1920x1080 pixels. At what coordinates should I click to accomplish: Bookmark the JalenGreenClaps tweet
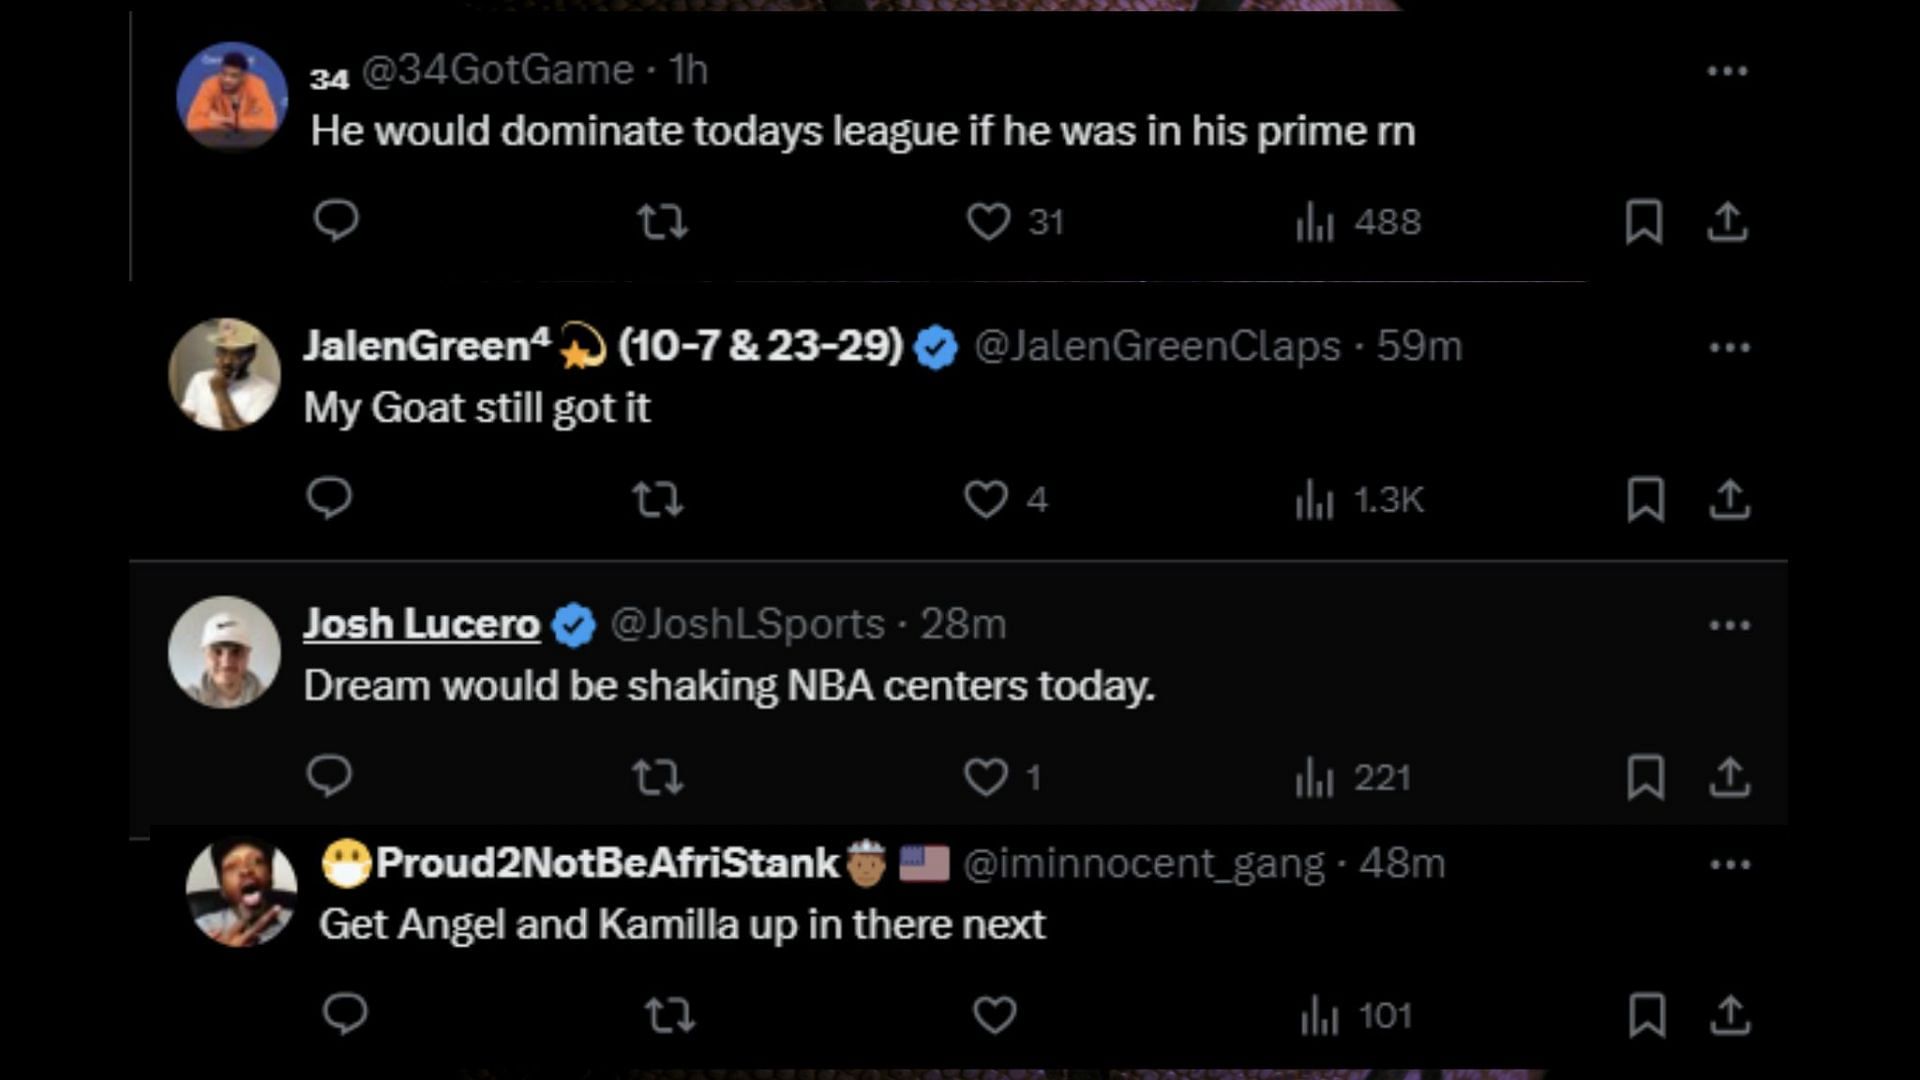[x=1645, y=498]
